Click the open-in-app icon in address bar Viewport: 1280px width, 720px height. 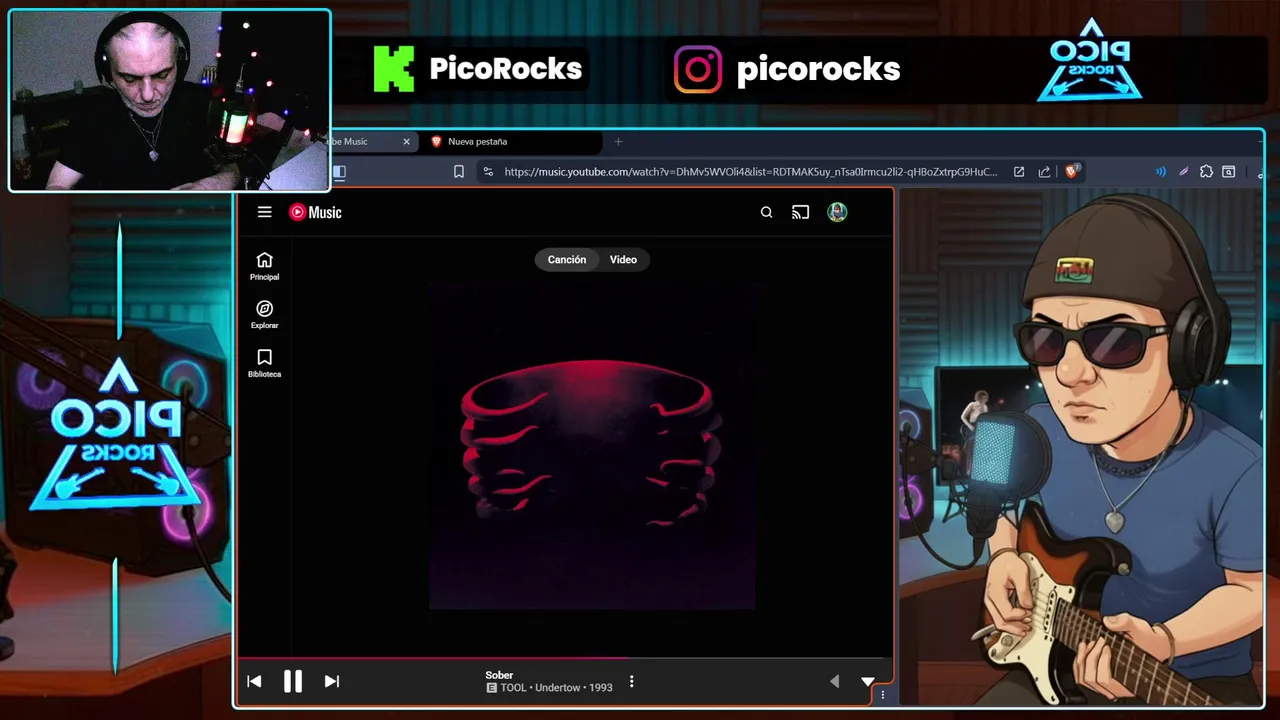point(1018,172)
